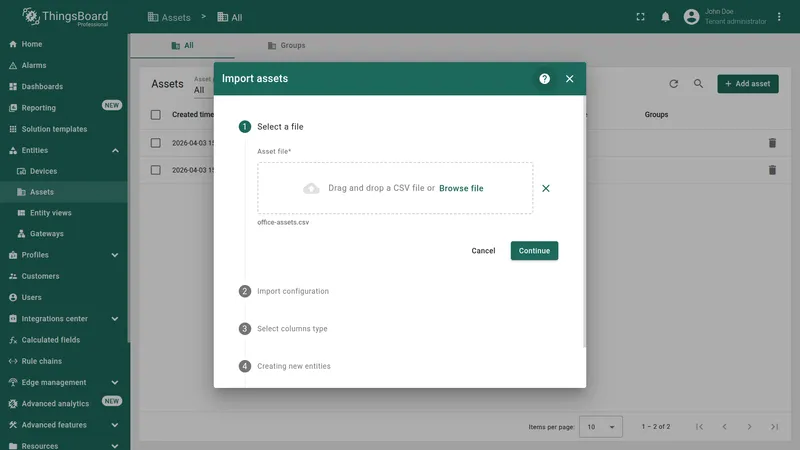
Task: Switch to the All tab
Action: click(x=183, y=45)
